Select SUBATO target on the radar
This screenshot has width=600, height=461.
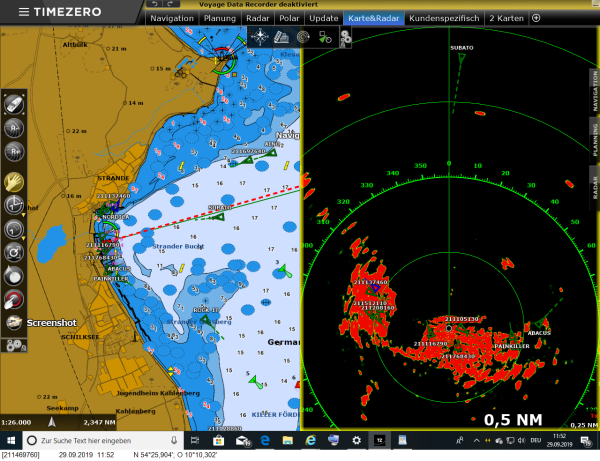tap(461, 58)
